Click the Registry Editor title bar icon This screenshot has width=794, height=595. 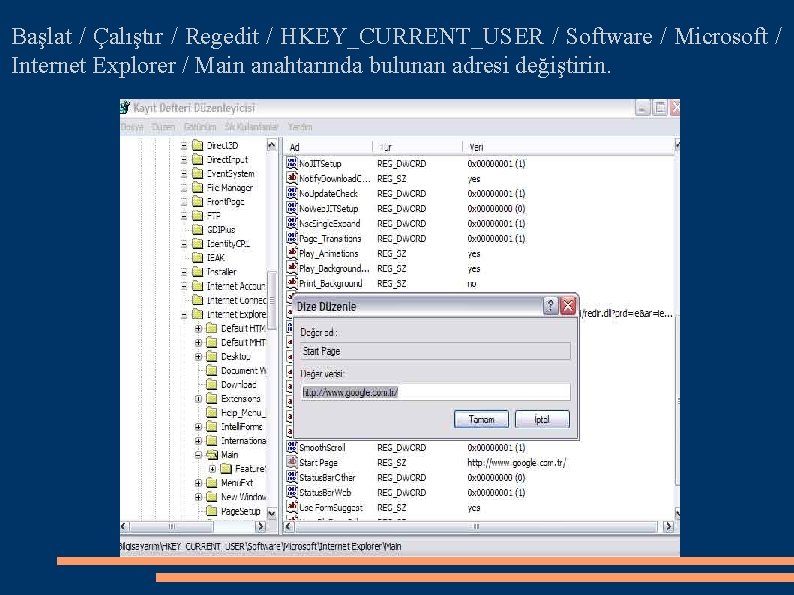coord(125,107)
